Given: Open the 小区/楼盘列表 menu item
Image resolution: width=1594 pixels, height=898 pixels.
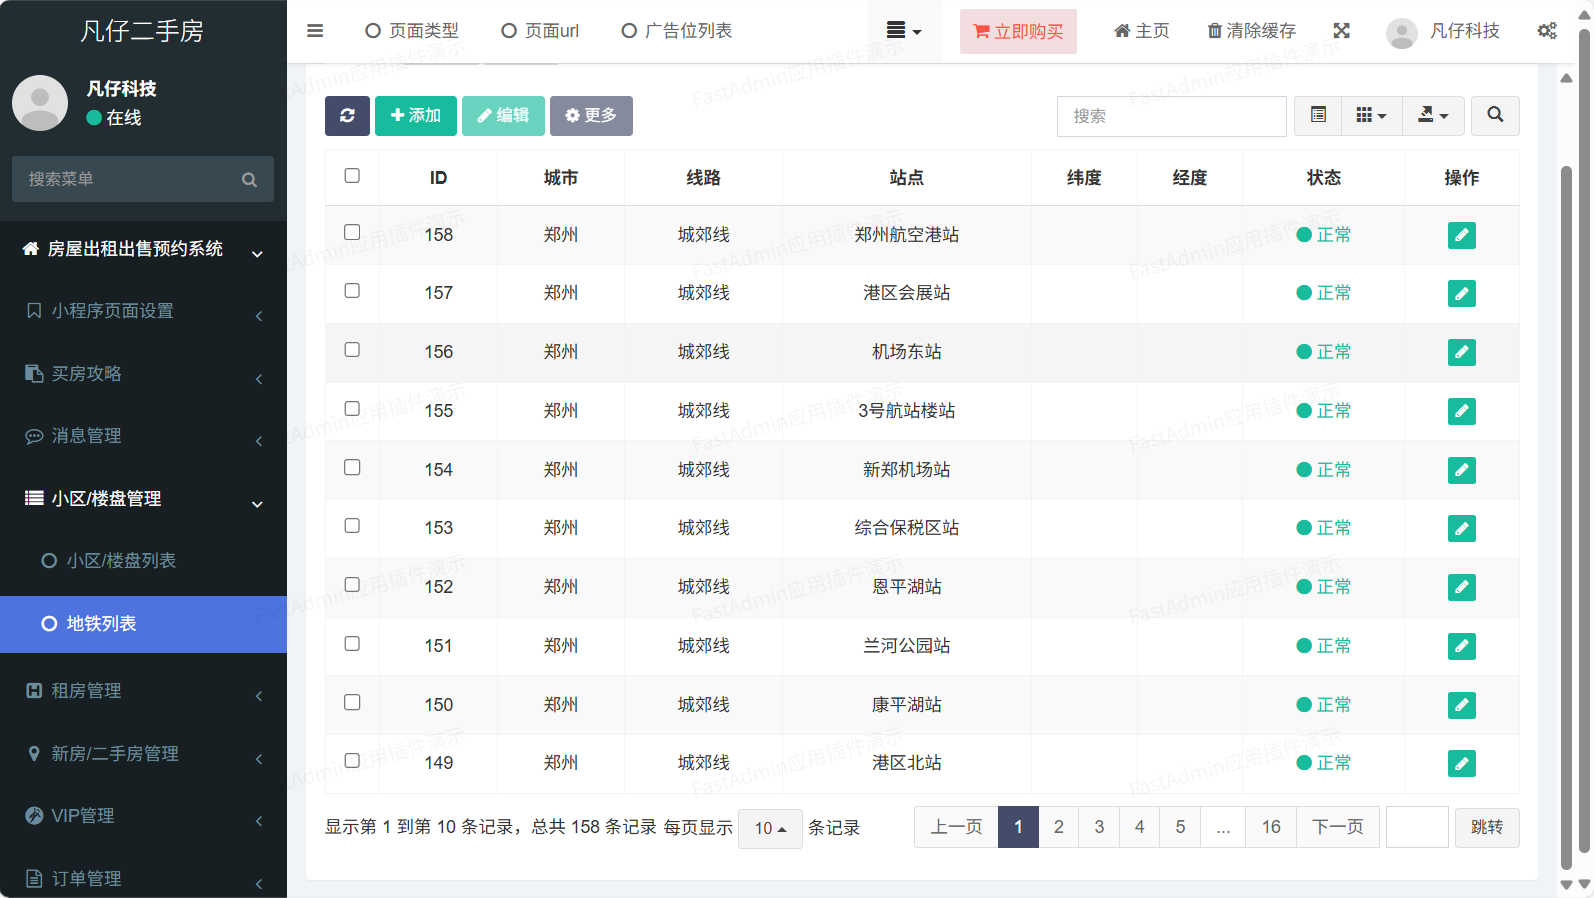Looking at the screenshot, I should coord(121,561).
